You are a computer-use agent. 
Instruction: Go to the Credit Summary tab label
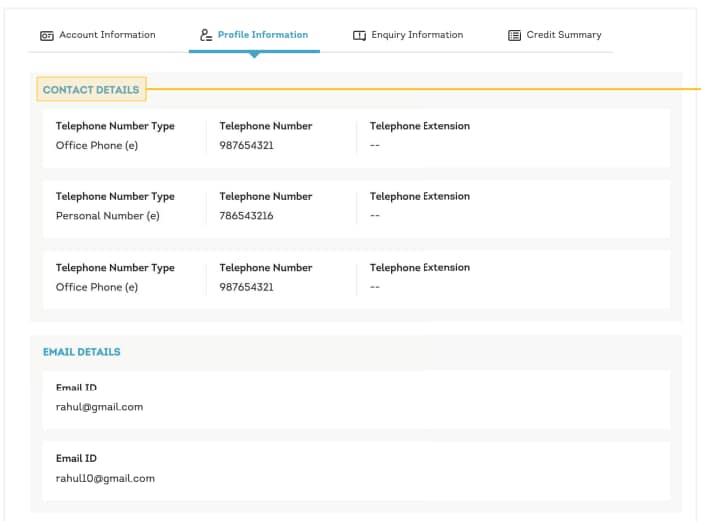point(564,35)
